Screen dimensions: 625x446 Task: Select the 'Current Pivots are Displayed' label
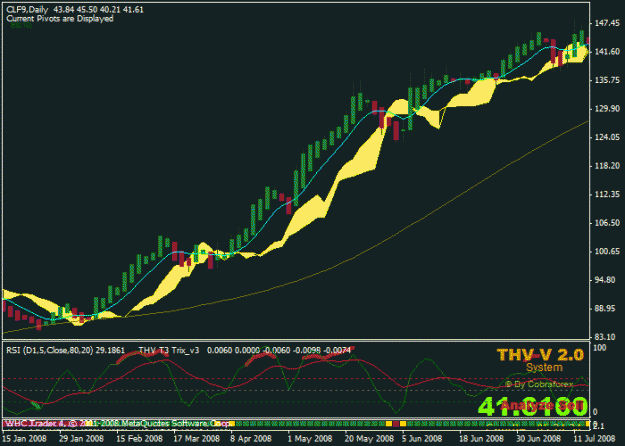pyautogui.click(x=60, y=19)
